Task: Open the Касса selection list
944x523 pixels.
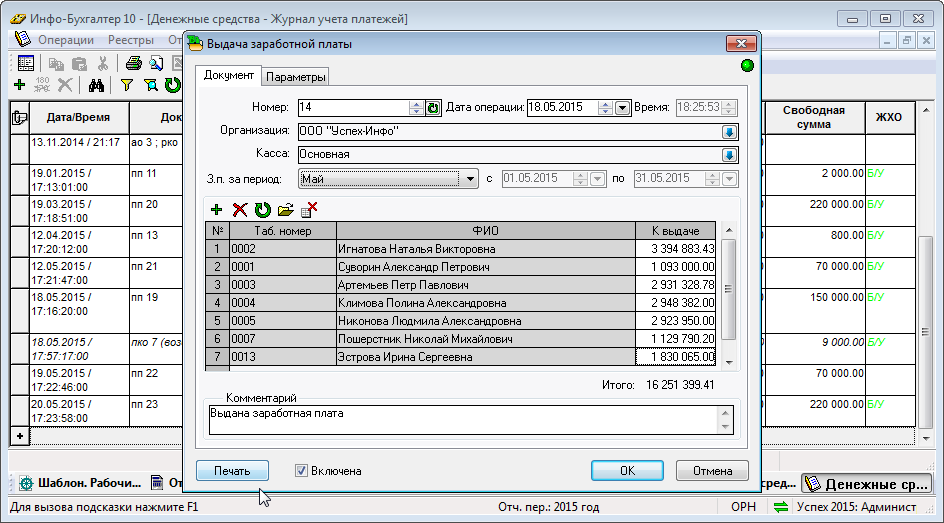Action: (729, 155)
